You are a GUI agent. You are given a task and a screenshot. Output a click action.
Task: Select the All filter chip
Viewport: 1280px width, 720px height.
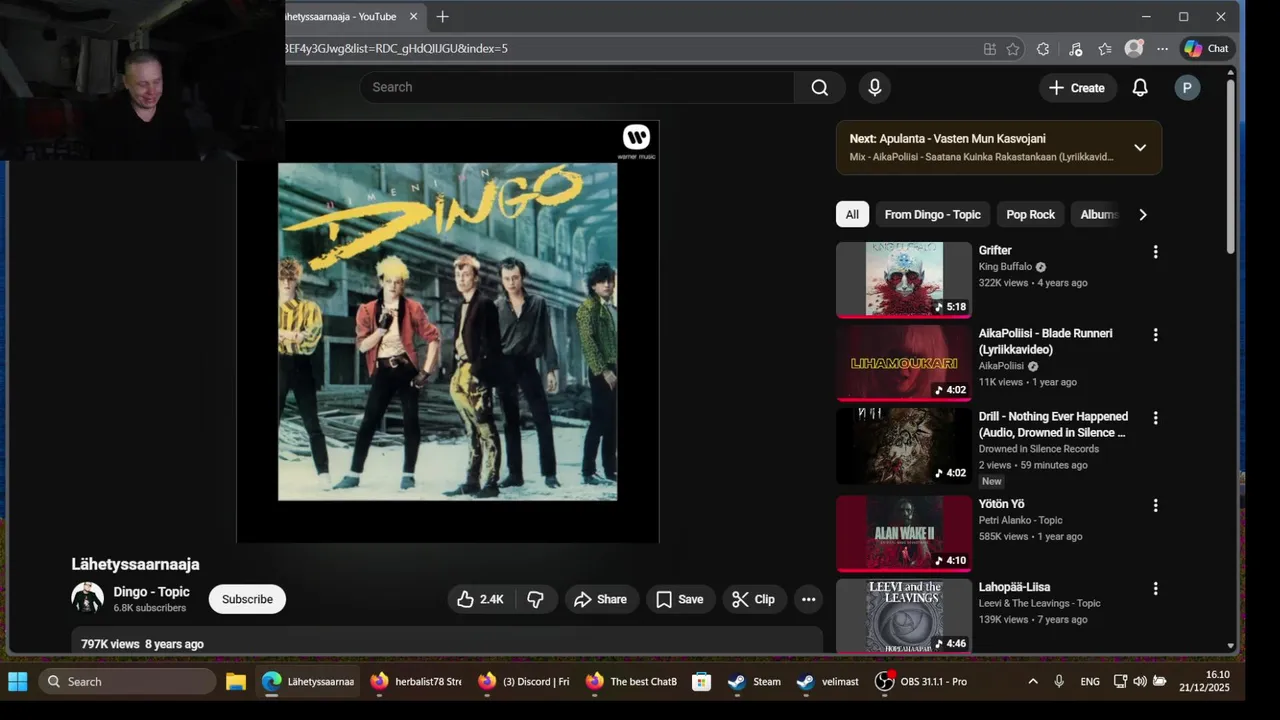[852, 214]
